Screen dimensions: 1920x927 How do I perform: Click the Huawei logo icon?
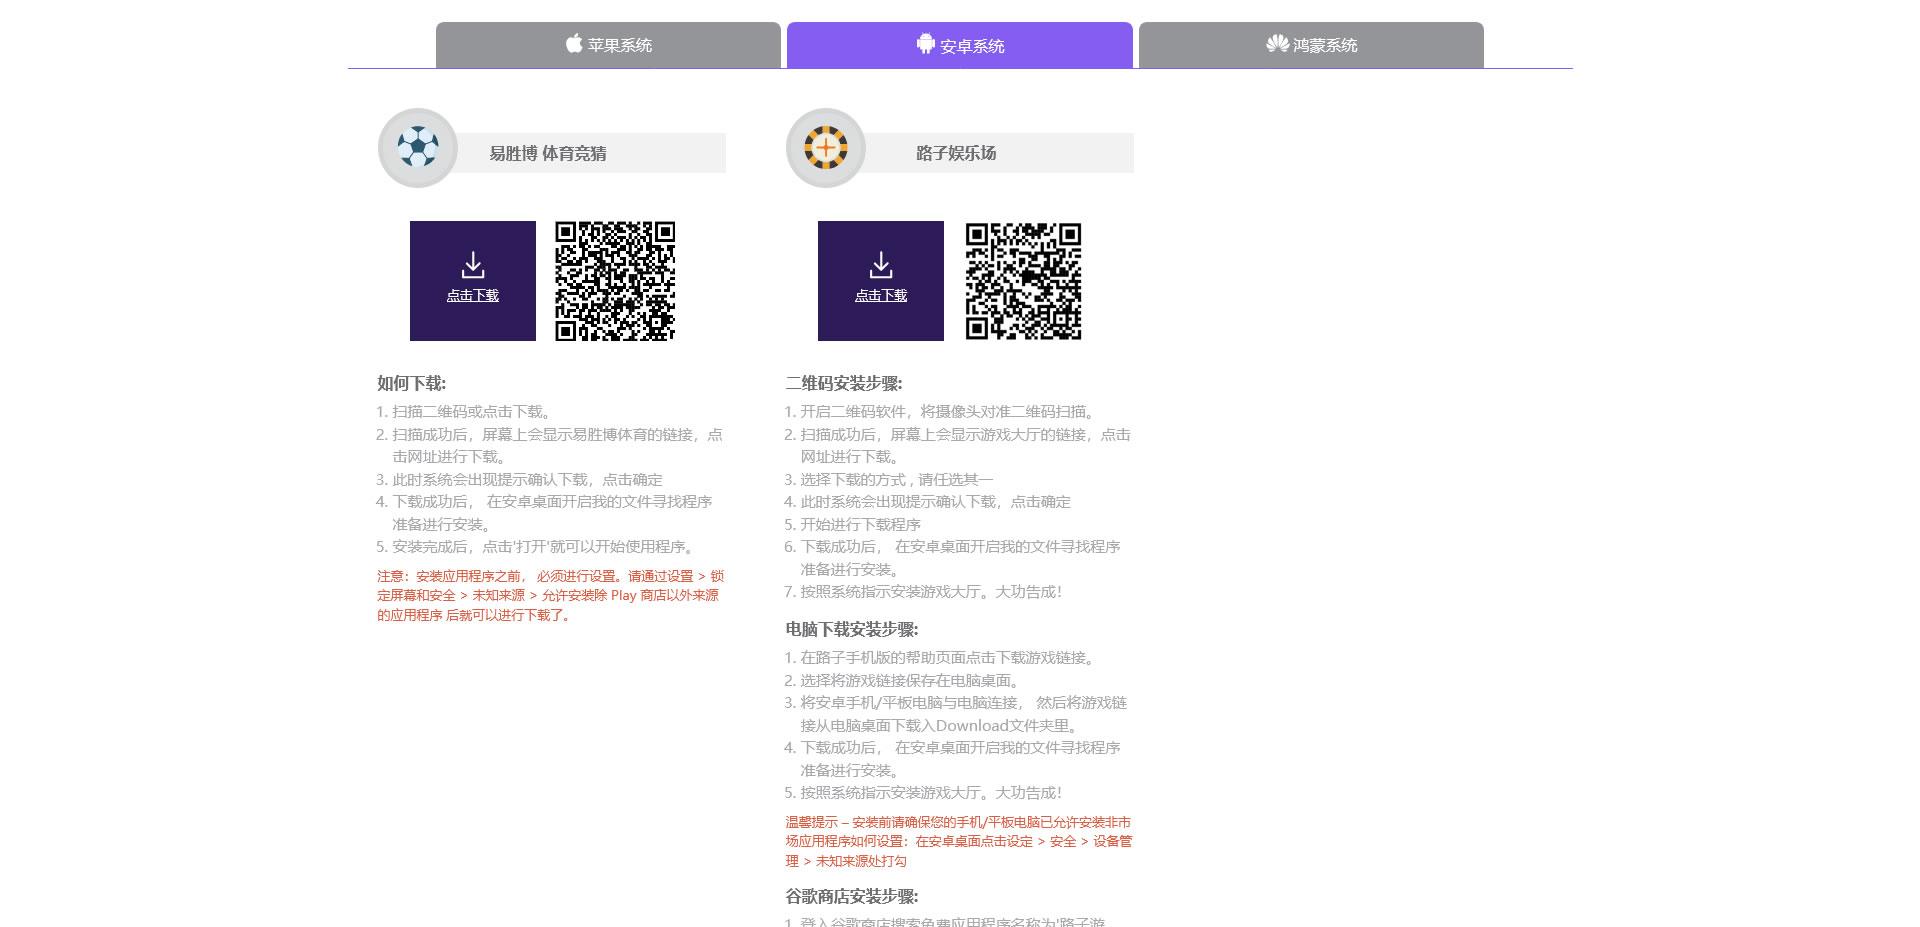1277,43
